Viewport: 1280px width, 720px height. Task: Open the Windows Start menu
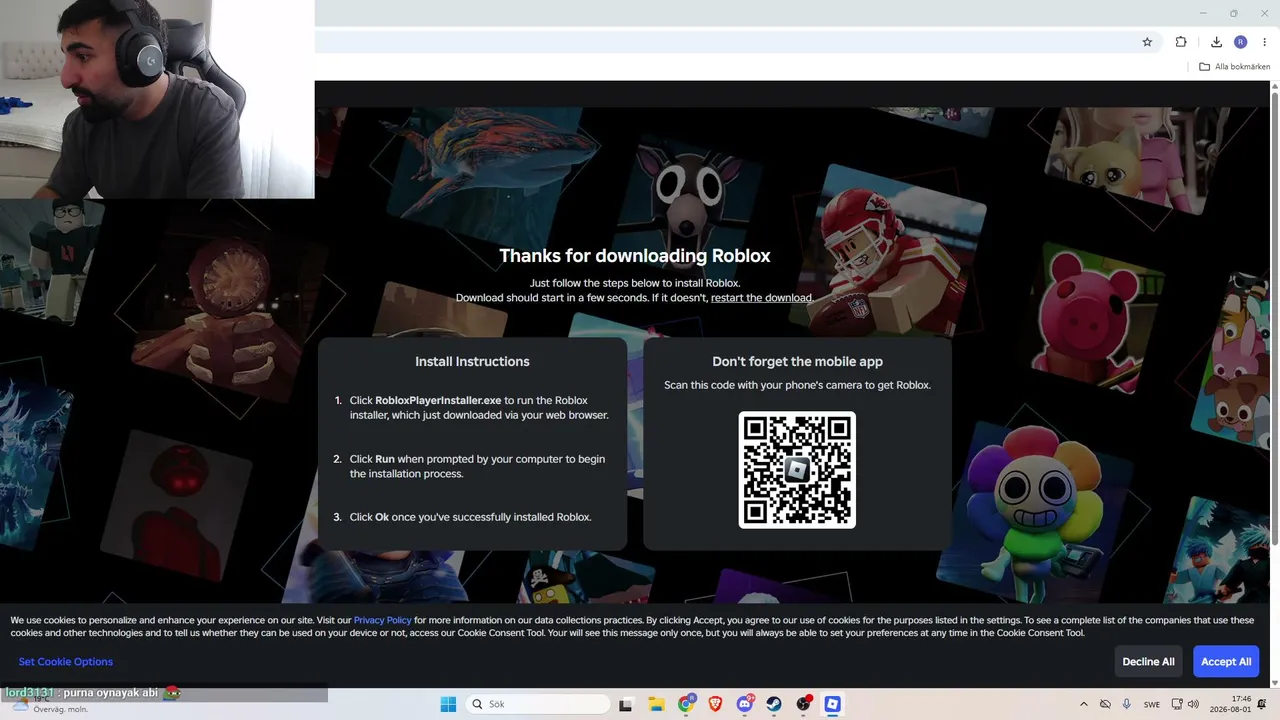coord(448,704)
